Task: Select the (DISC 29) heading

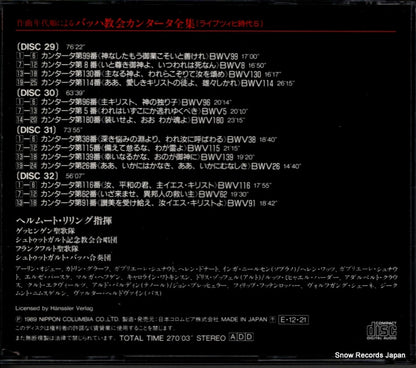Action: point(37,47)
